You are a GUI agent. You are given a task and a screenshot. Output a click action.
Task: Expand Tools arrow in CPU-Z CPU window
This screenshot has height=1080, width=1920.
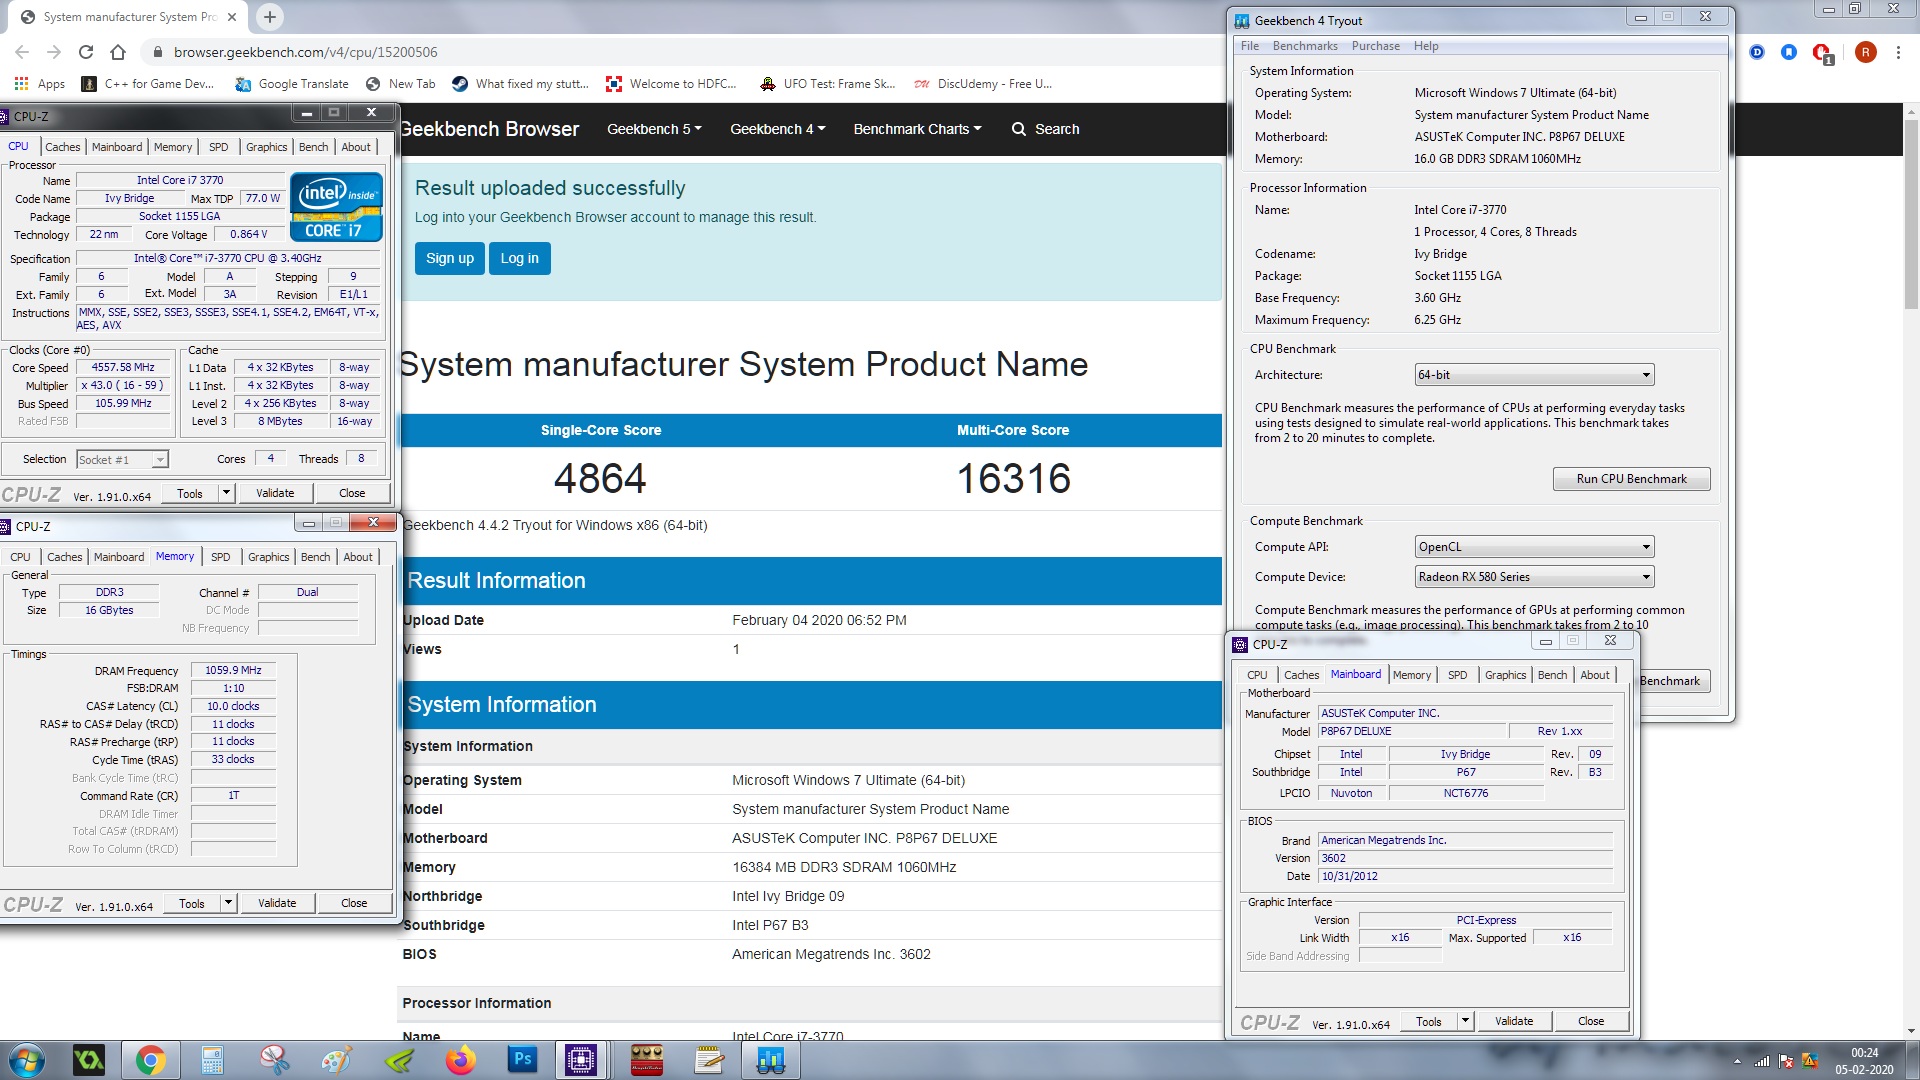(226, 493)
